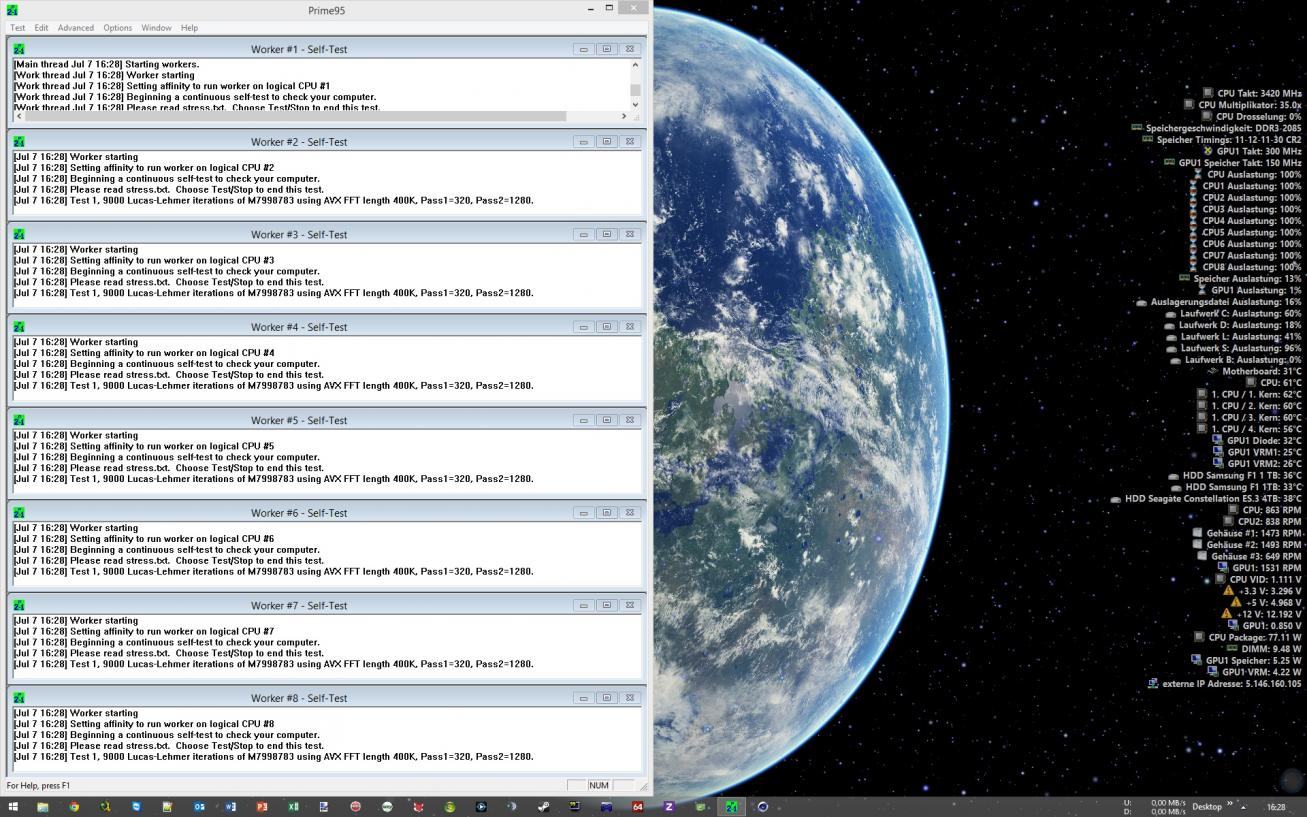
Task: Open the Edit menu
Action: (41, 28)
